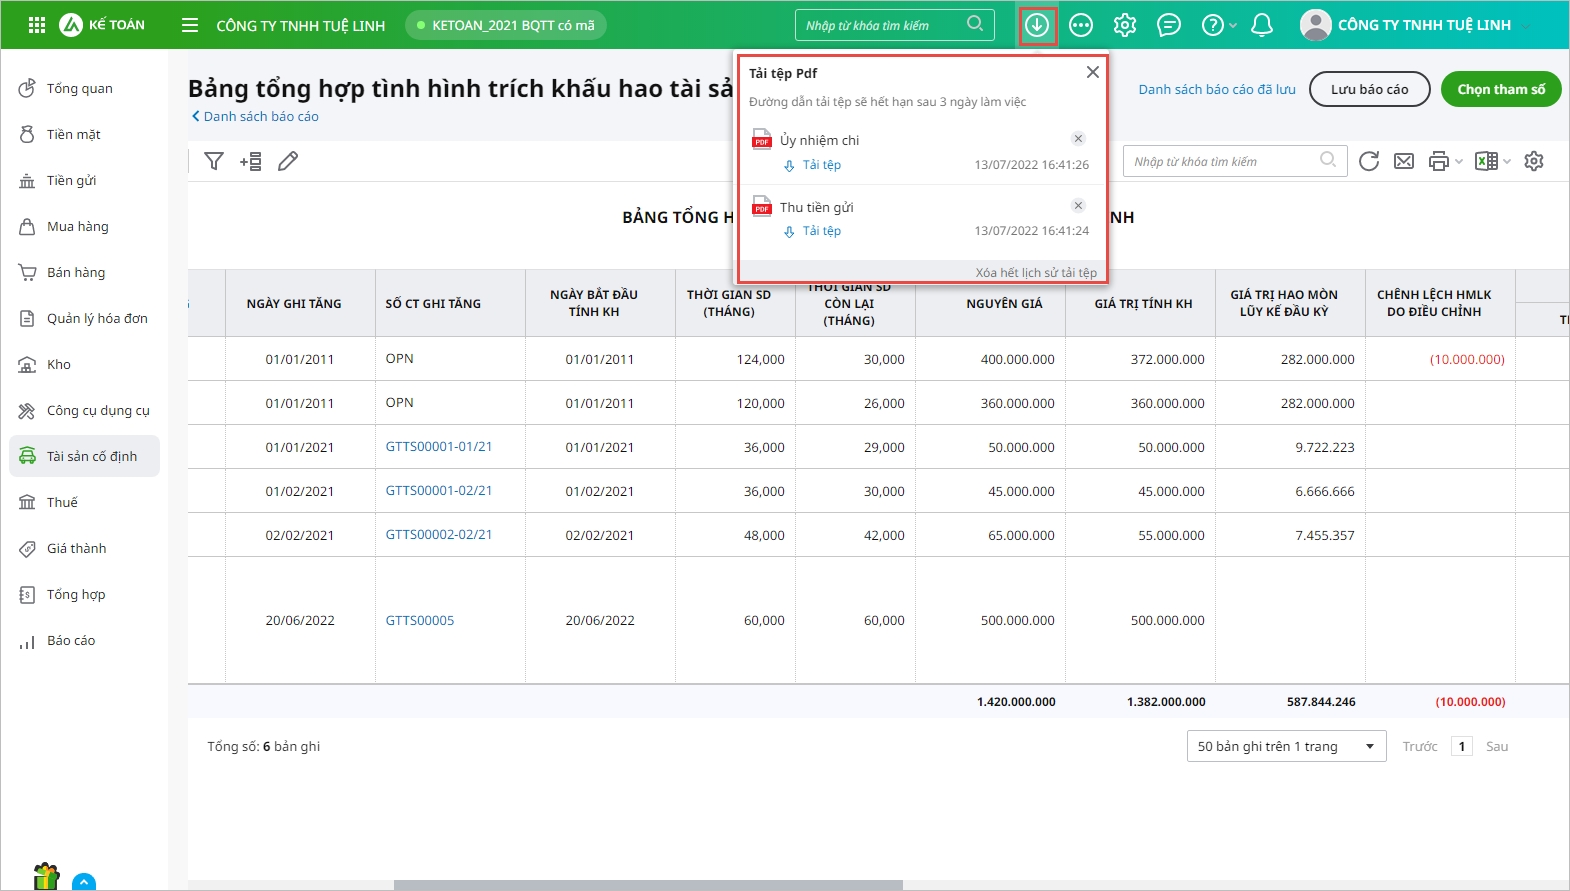The image size is (1570, 891).
Task: Click the filter funnel icon in report toolbar
Action: point(214,161)
